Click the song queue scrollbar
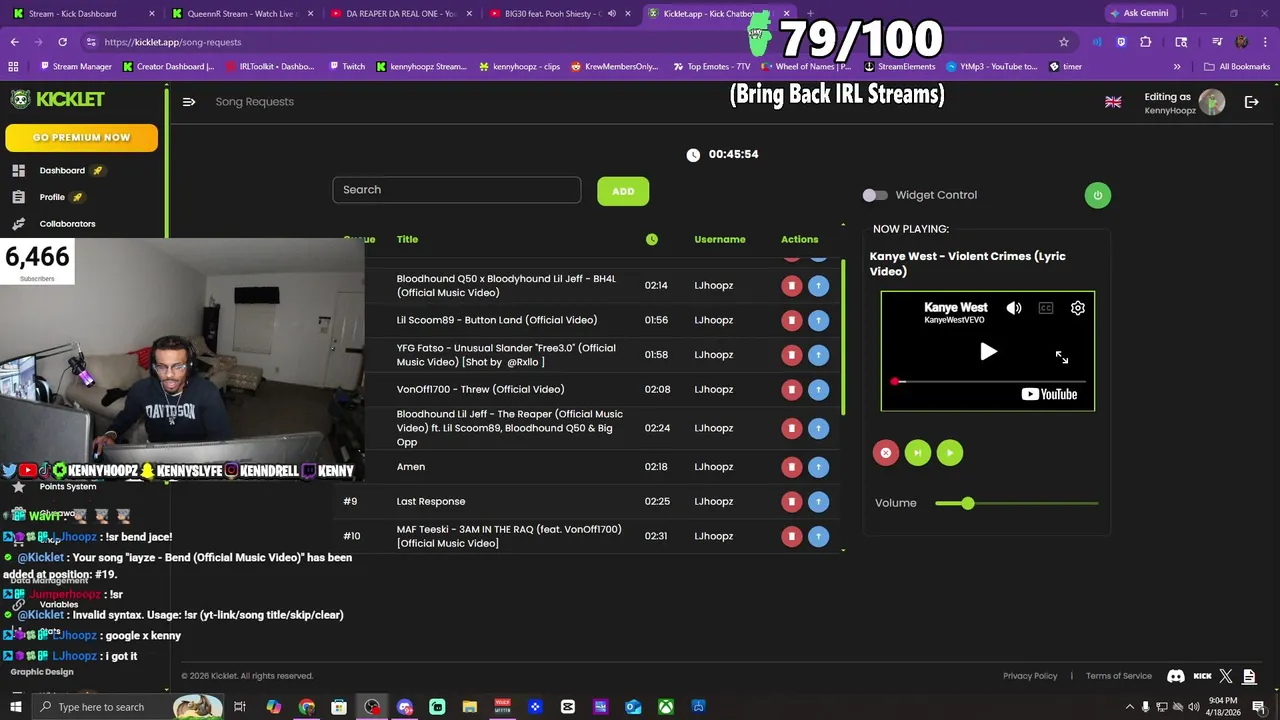1280x720 pixels. coord(843,338)
